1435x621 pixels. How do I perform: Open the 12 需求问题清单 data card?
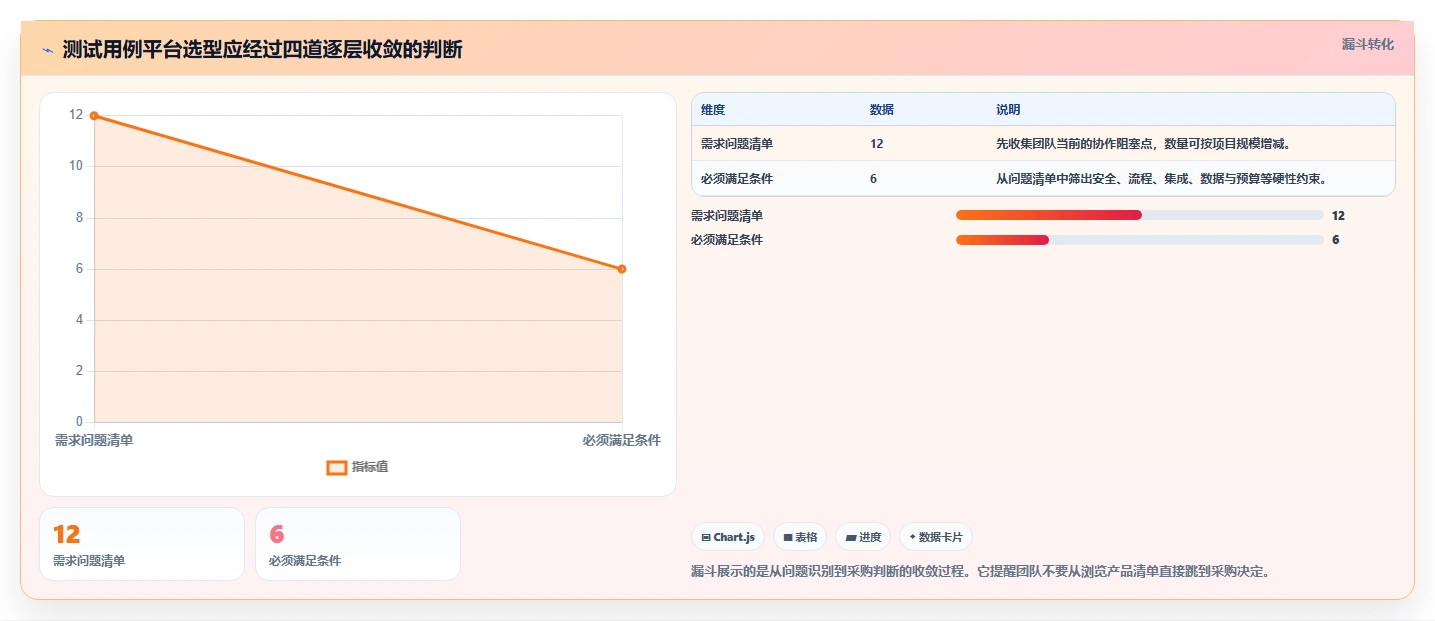[142, 544]
